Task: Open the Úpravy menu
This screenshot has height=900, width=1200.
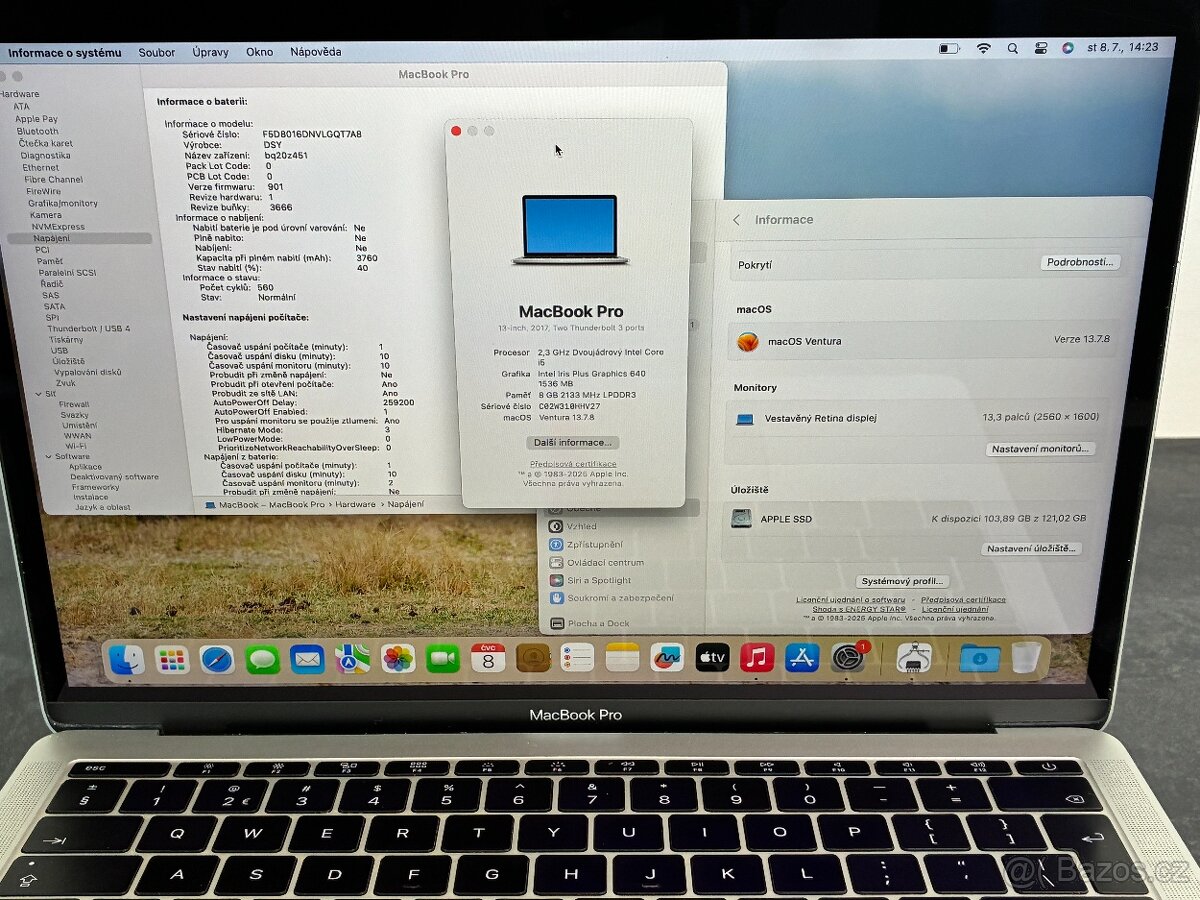Action: 210,52
